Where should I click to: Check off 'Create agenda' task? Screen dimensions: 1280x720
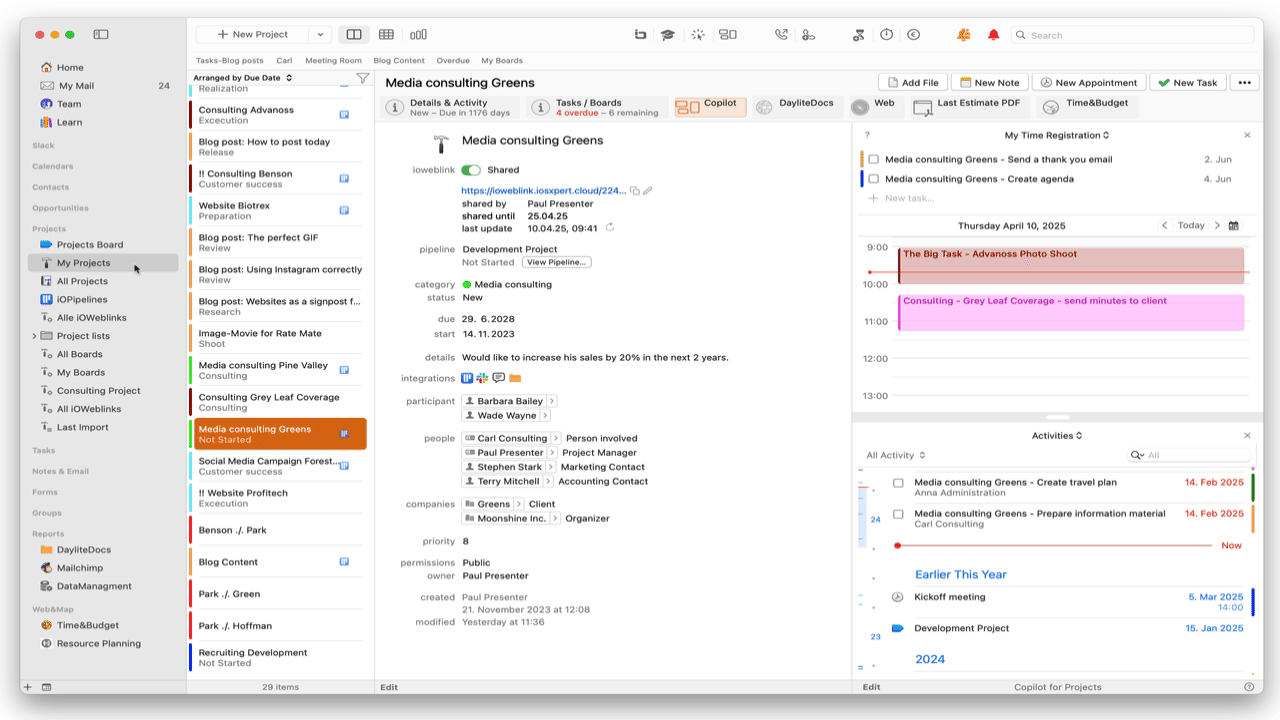pyautogui.click(x=874, y=179)
